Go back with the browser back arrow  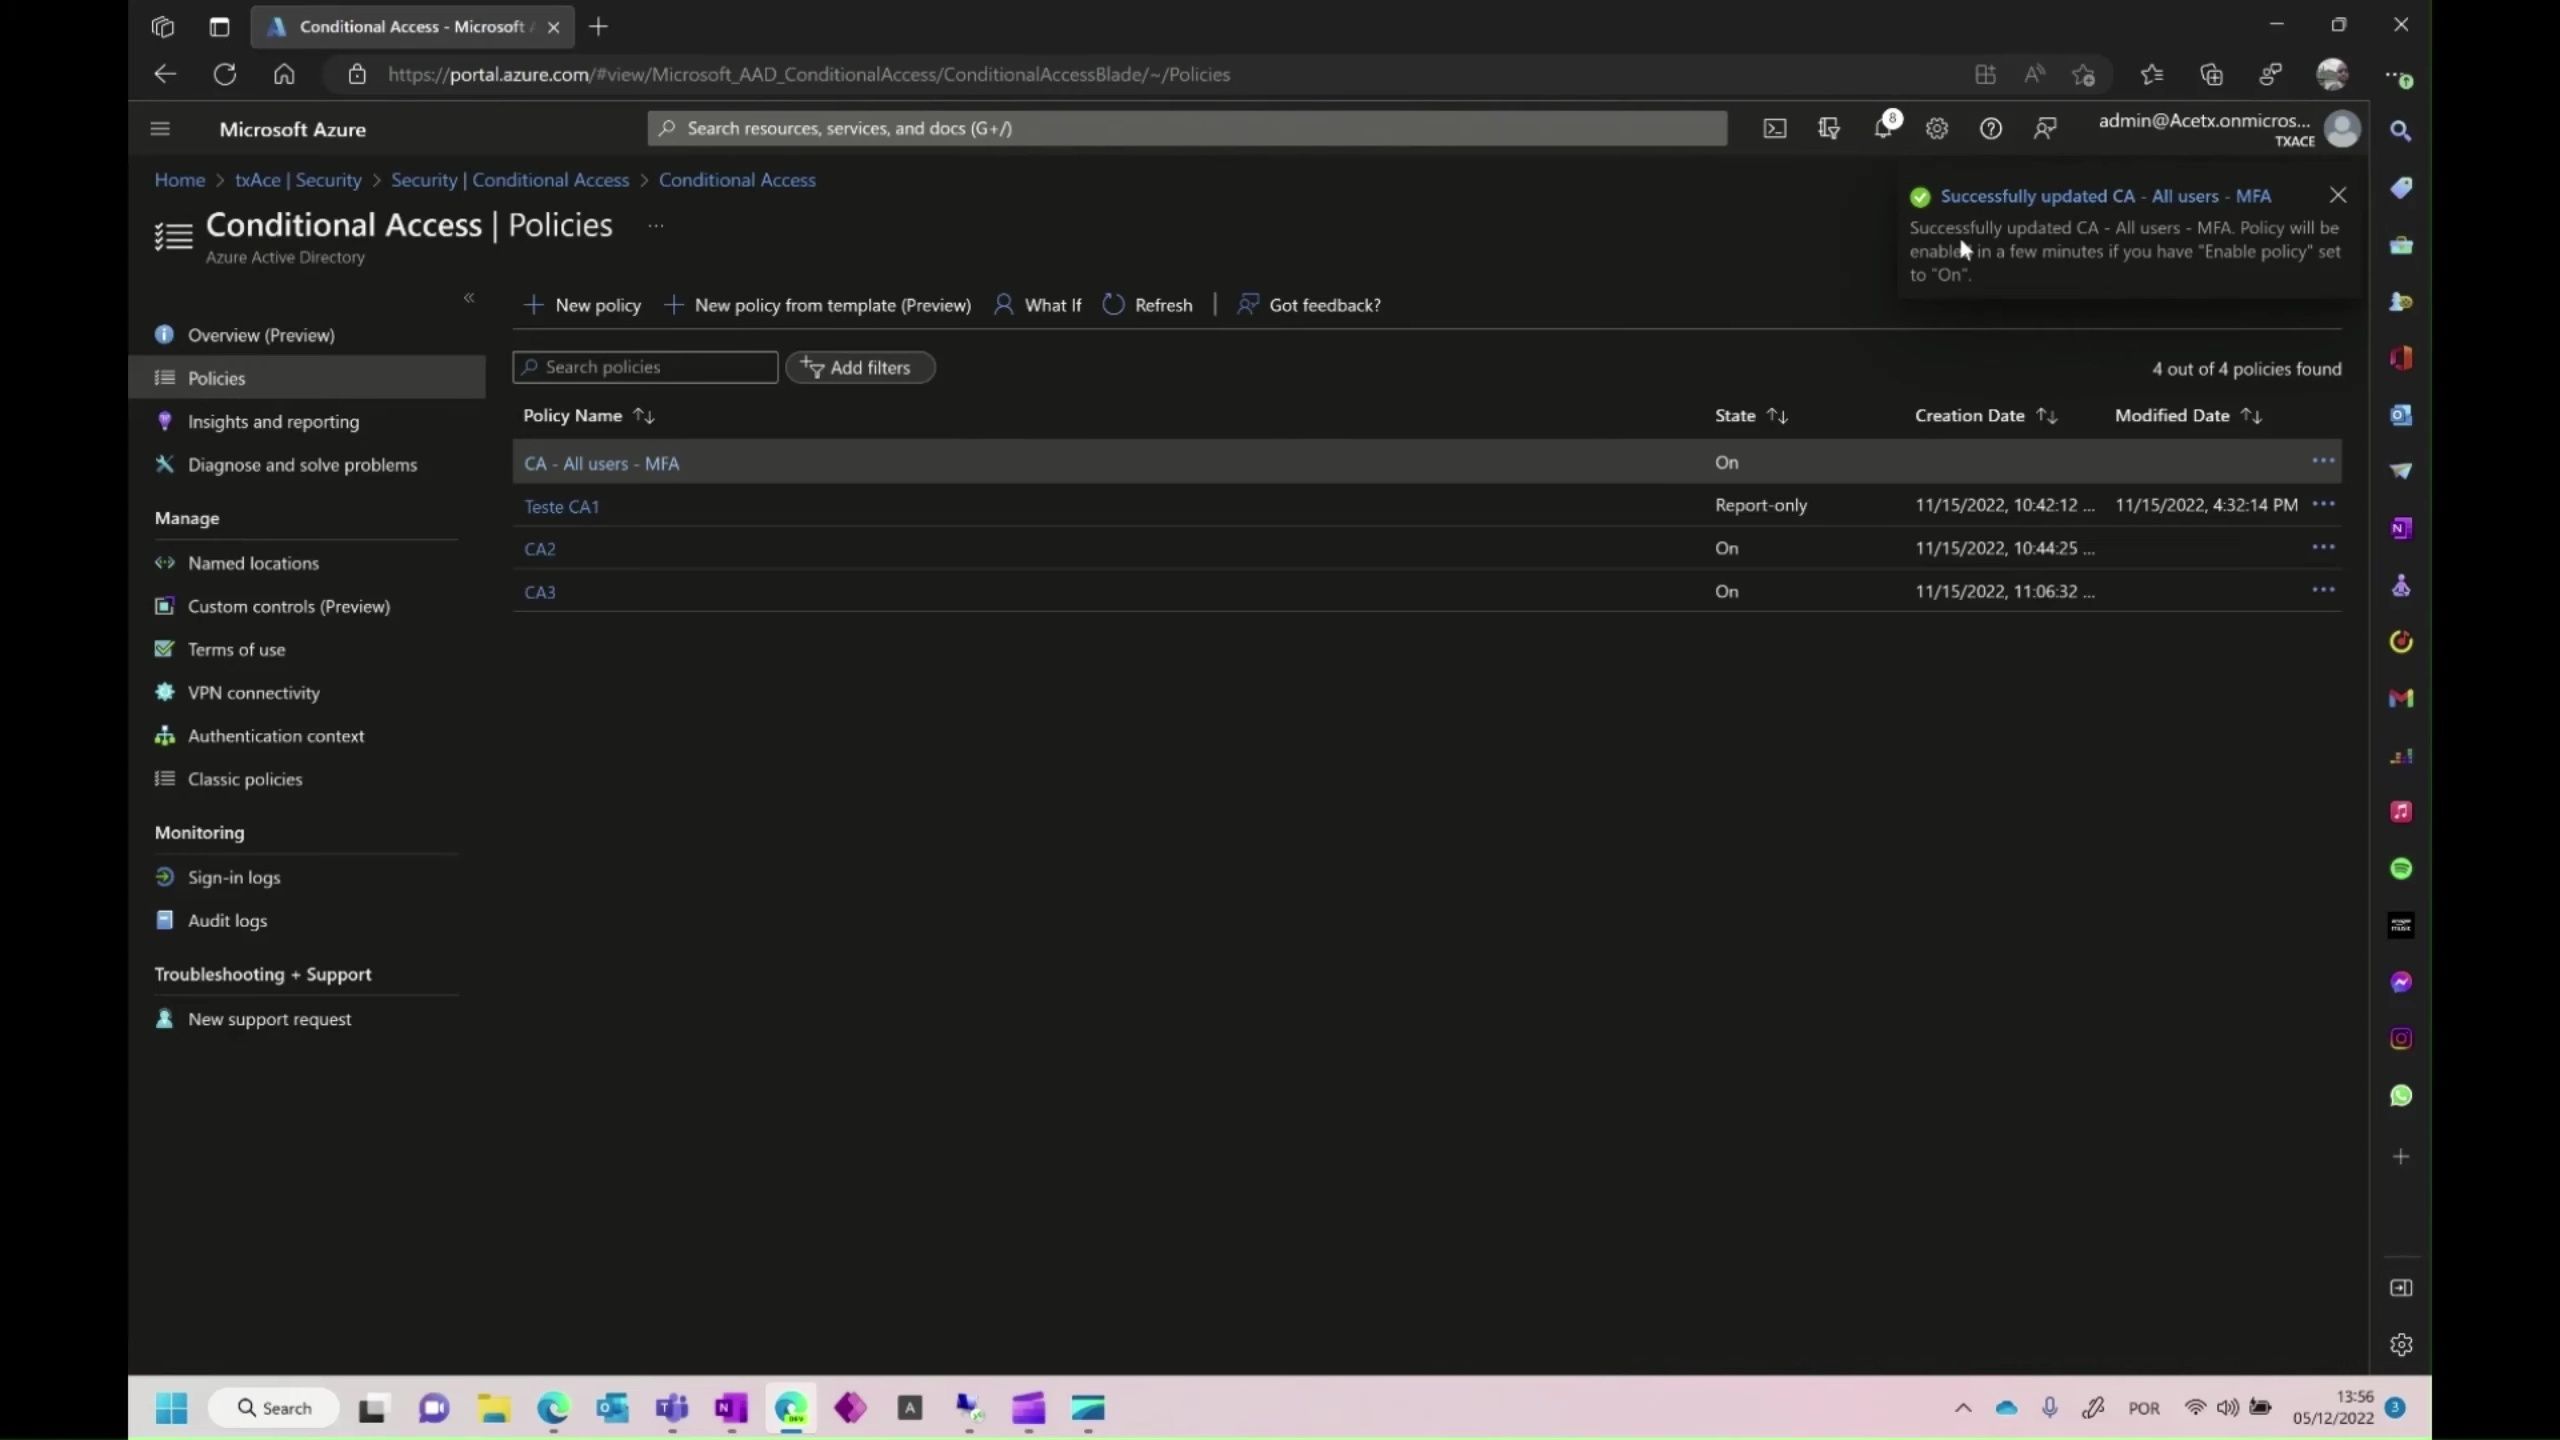tap(165, 74)
